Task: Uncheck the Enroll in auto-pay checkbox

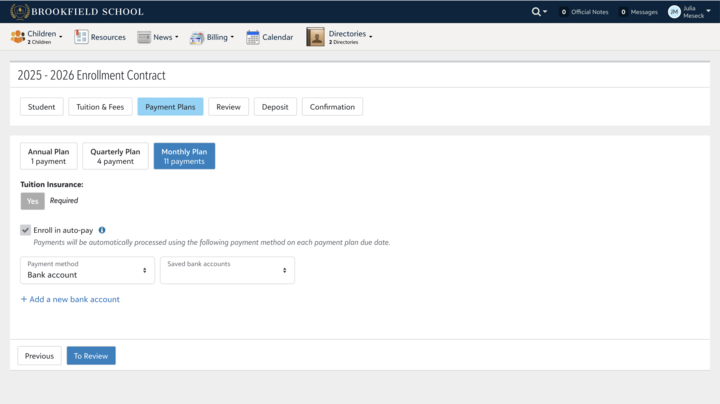Action: 25,230
